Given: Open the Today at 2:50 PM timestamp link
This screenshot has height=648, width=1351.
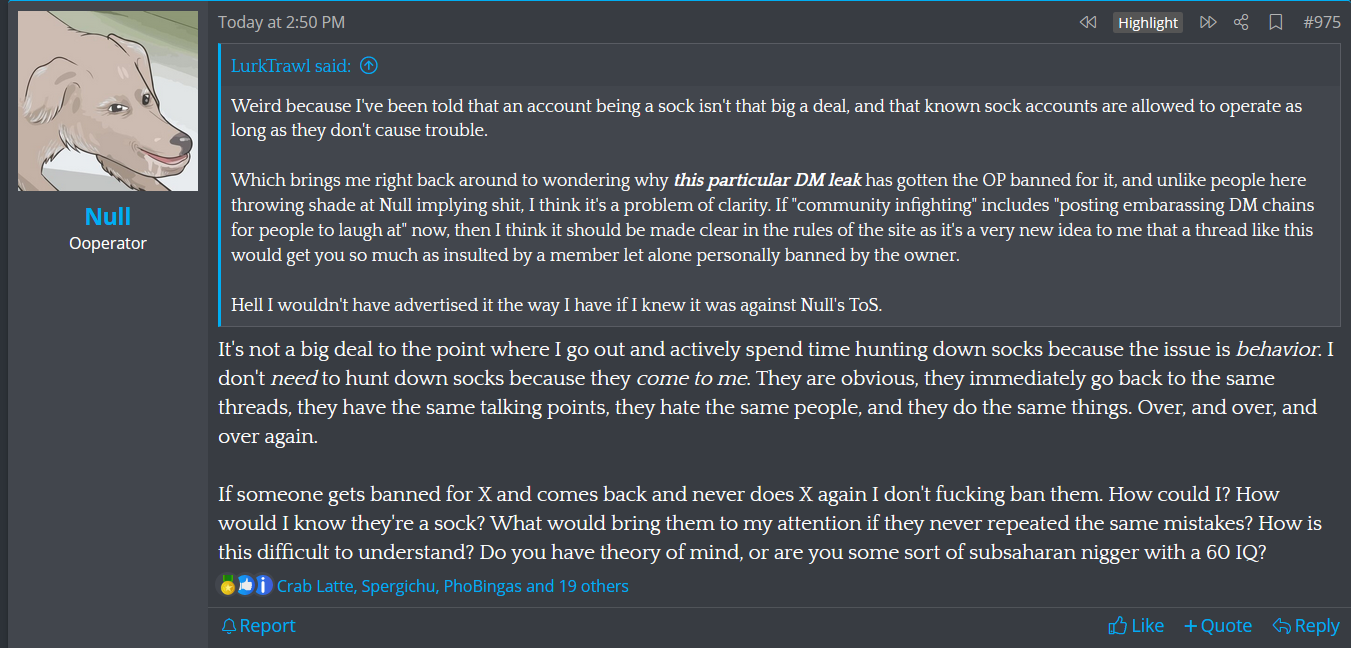Looking at the screenshot, I should point(281,22).
